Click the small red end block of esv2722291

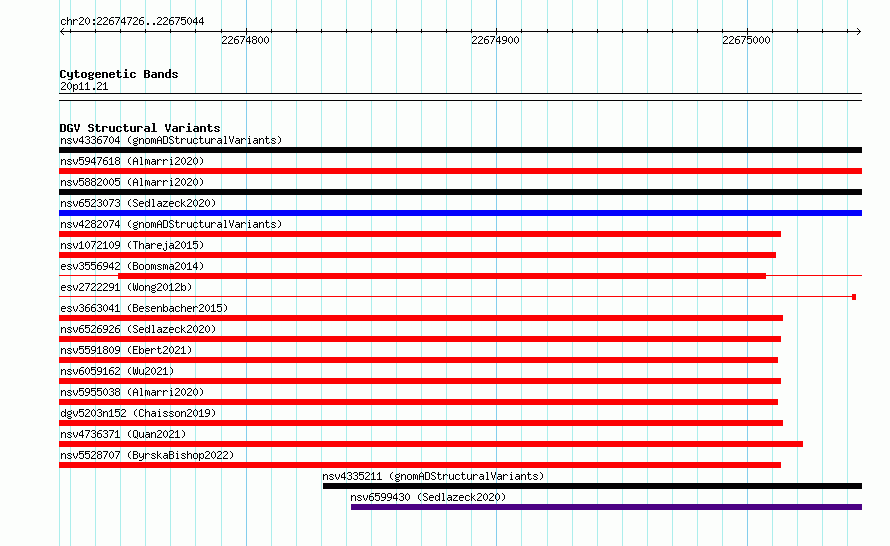854,297
